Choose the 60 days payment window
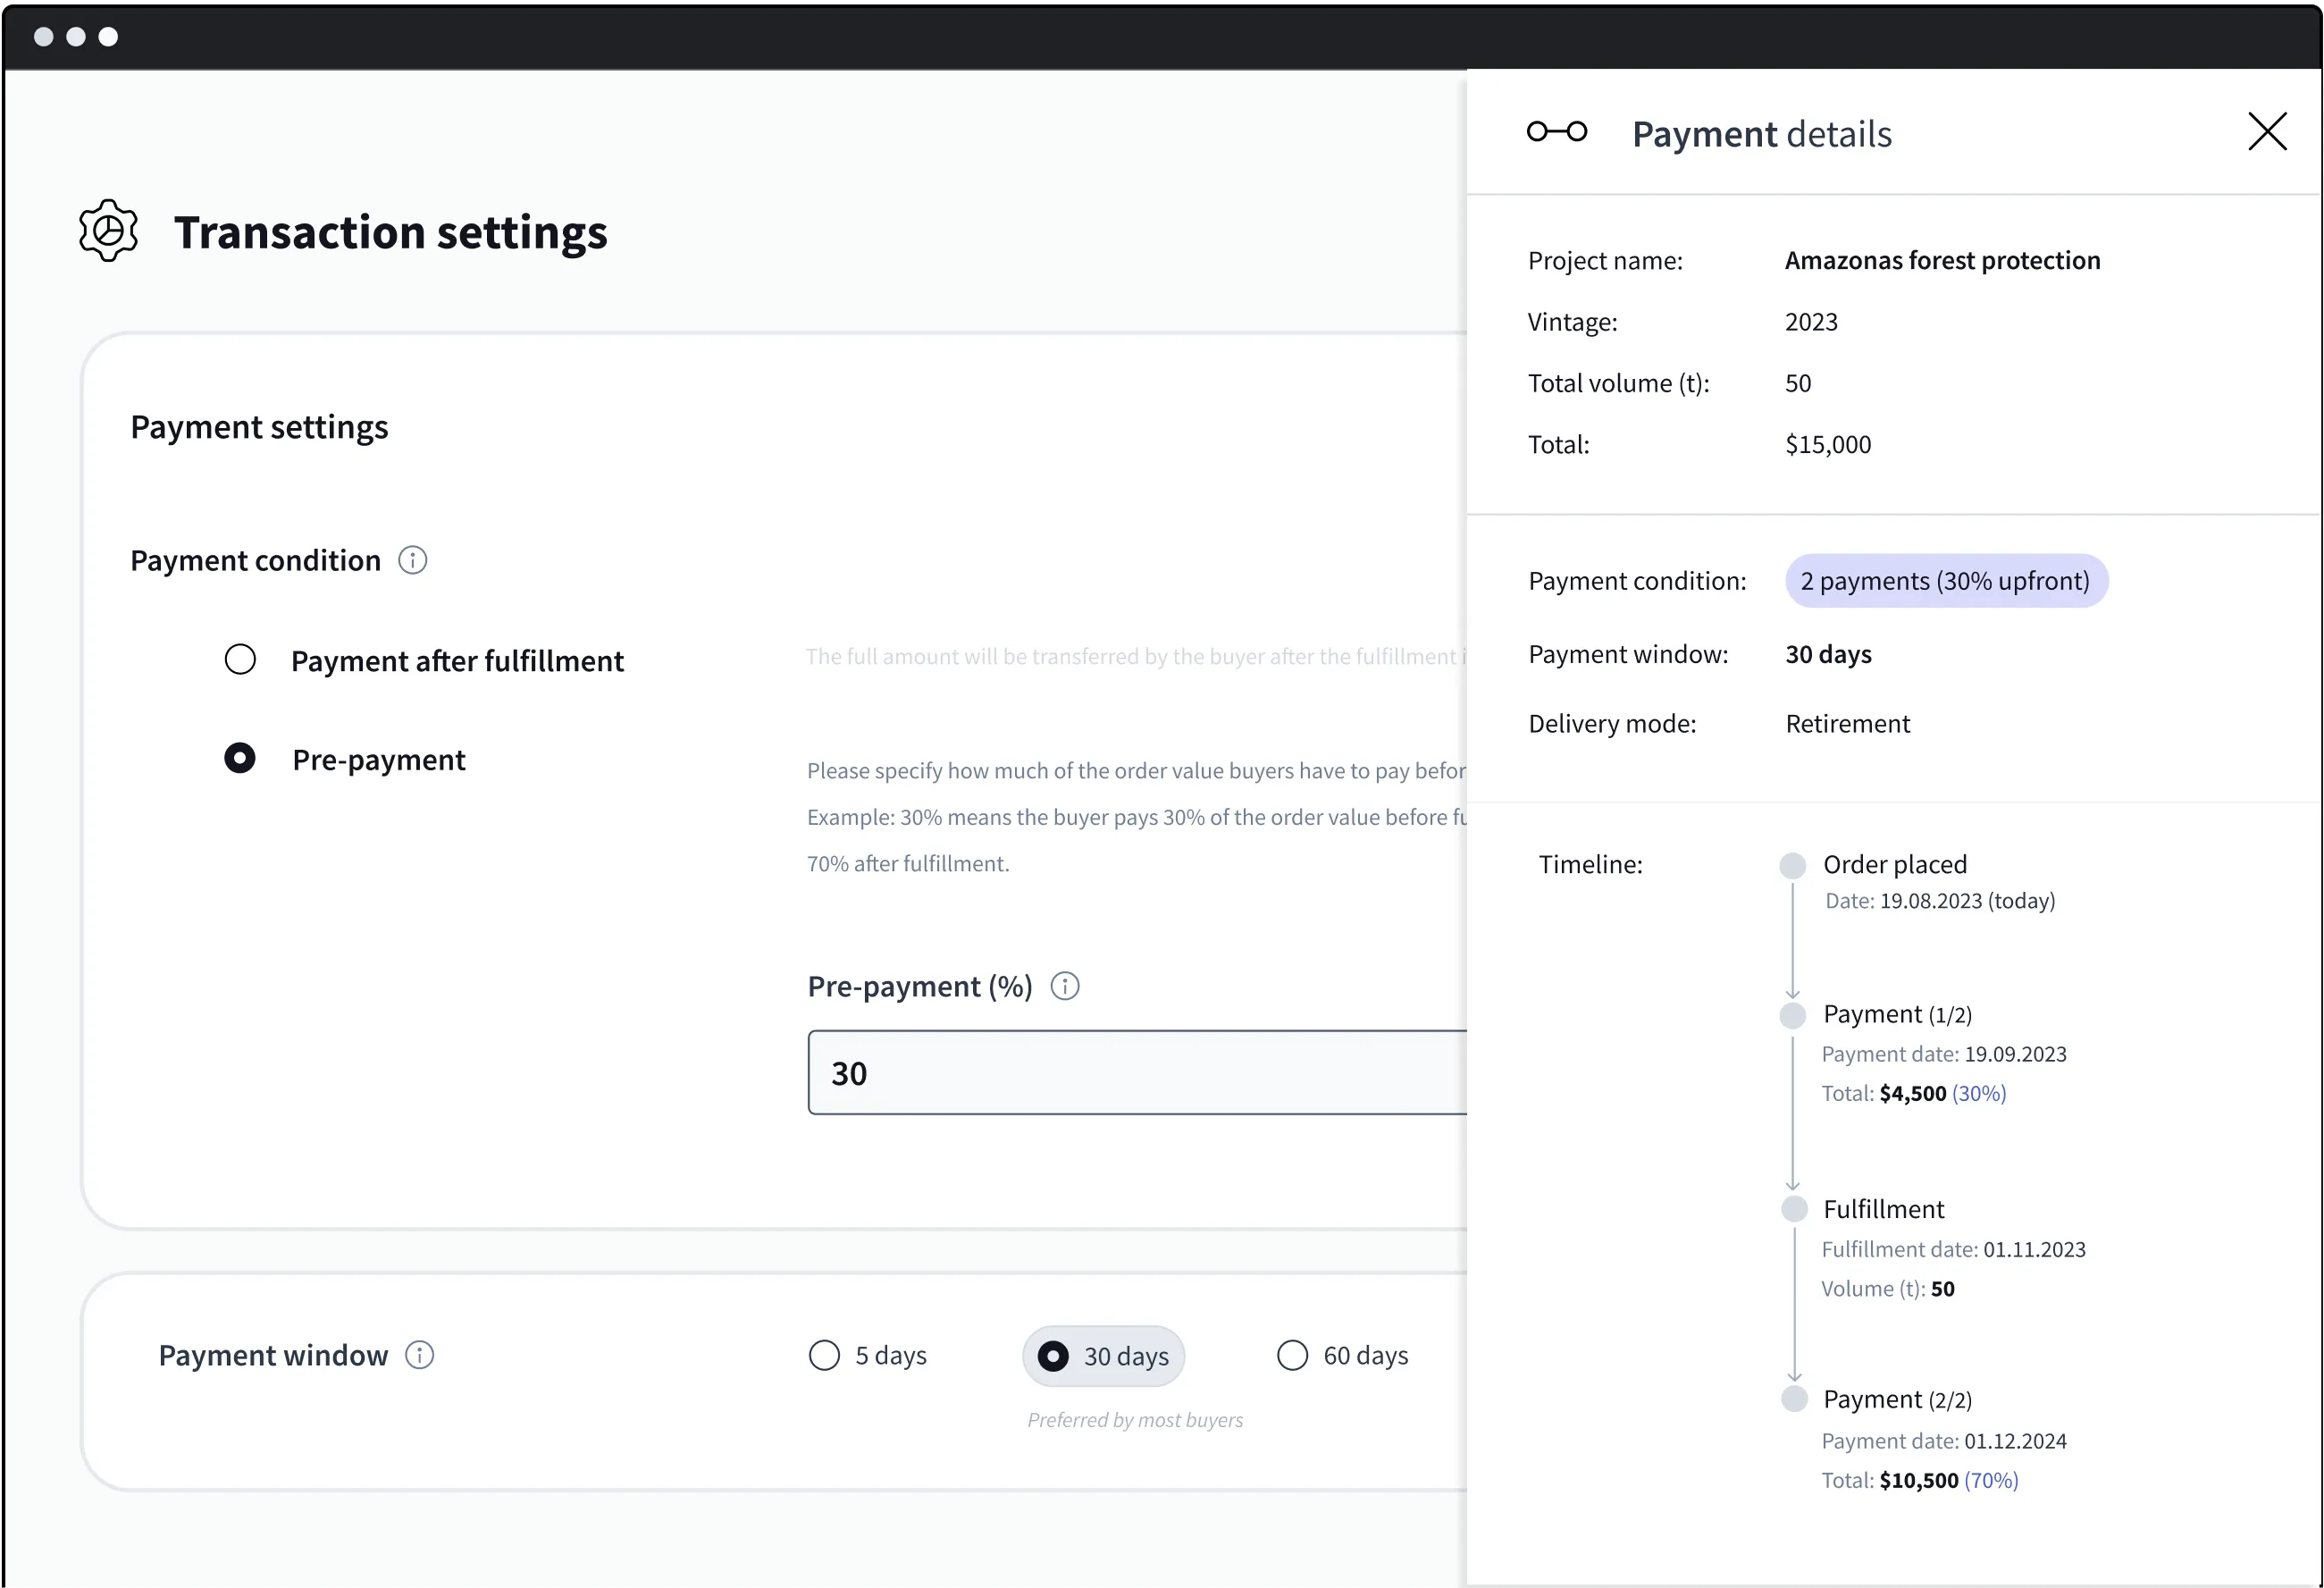The width and height of the screenshot is (2324, 1588). click(1292, 1355)
